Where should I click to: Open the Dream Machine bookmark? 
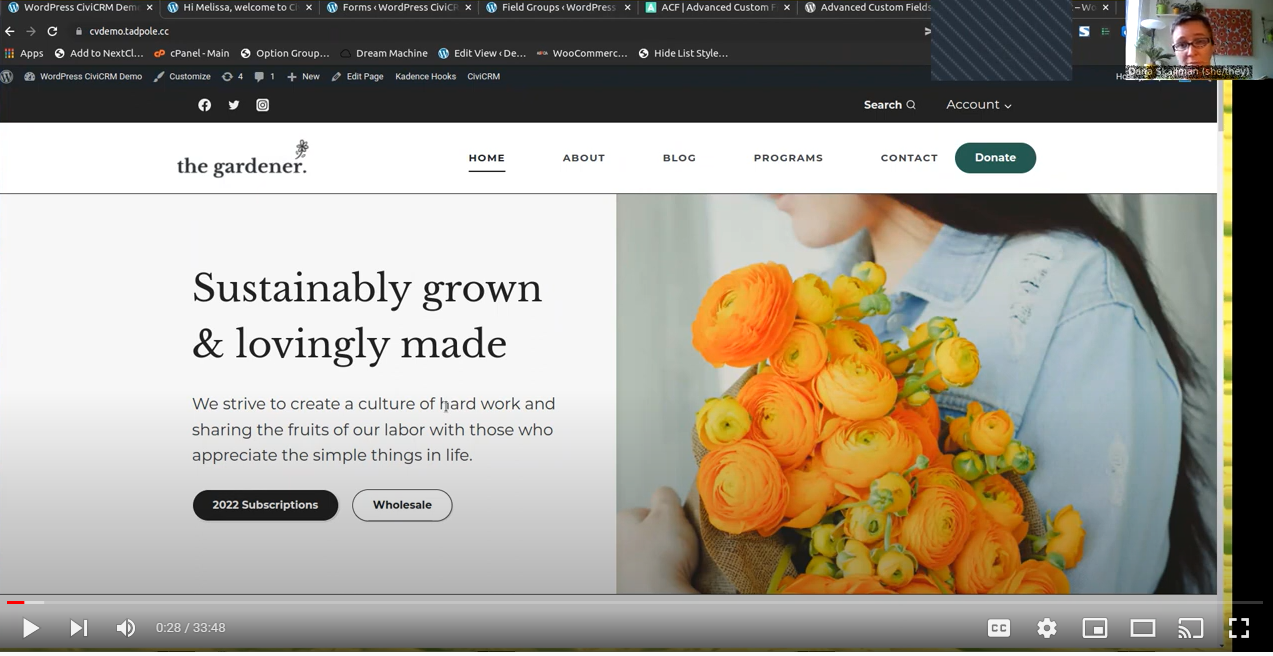click(x=384, y=53)
